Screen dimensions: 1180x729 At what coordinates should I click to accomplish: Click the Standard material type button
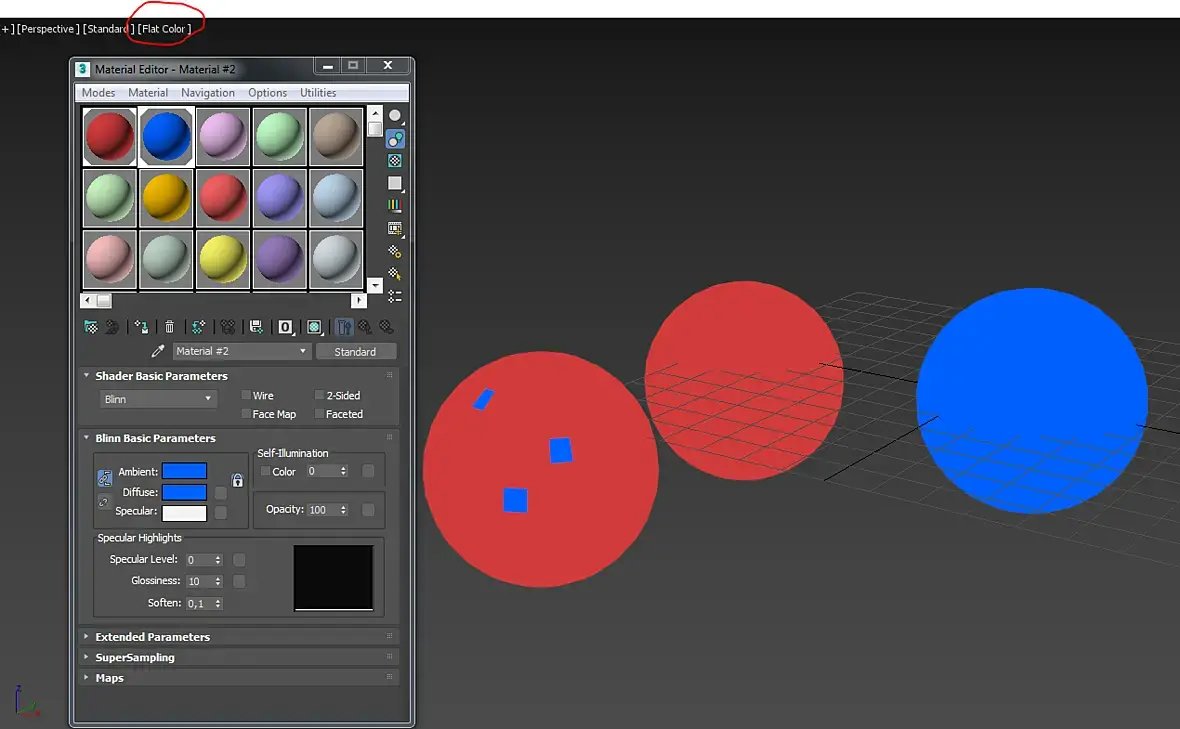pyautogui.click(x=355, y=351)
